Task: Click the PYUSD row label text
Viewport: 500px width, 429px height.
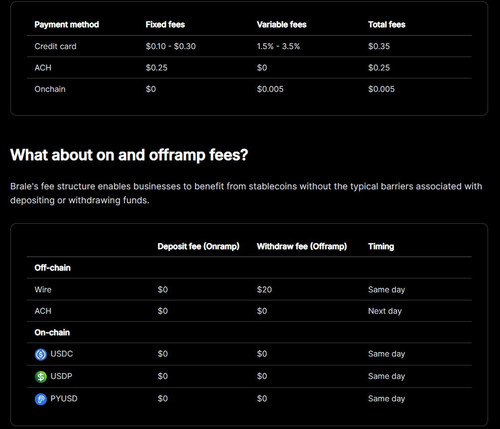Action: [64, 398]
